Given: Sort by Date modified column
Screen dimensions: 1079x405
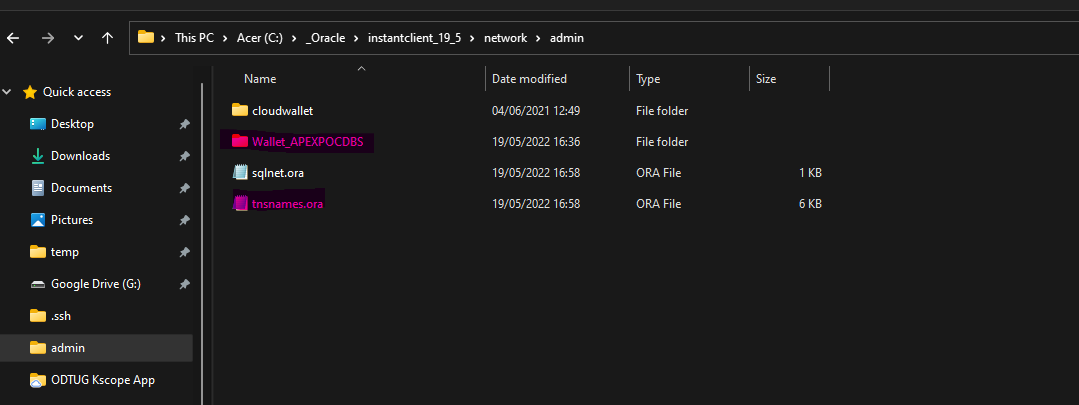Looking at the screenshot, I should [x=529, y=79].
